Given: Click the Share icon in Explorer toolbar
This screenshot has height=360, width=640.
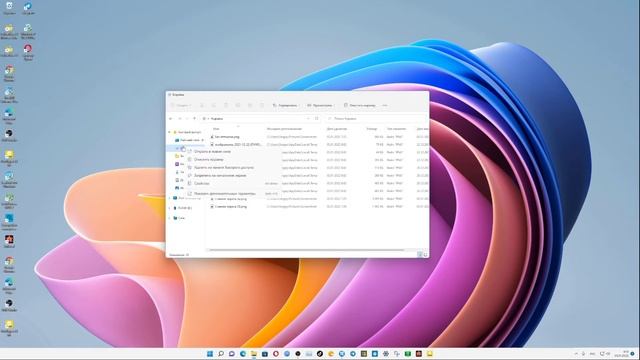Looking at the screenshot, I should click(x=250, y=105).
